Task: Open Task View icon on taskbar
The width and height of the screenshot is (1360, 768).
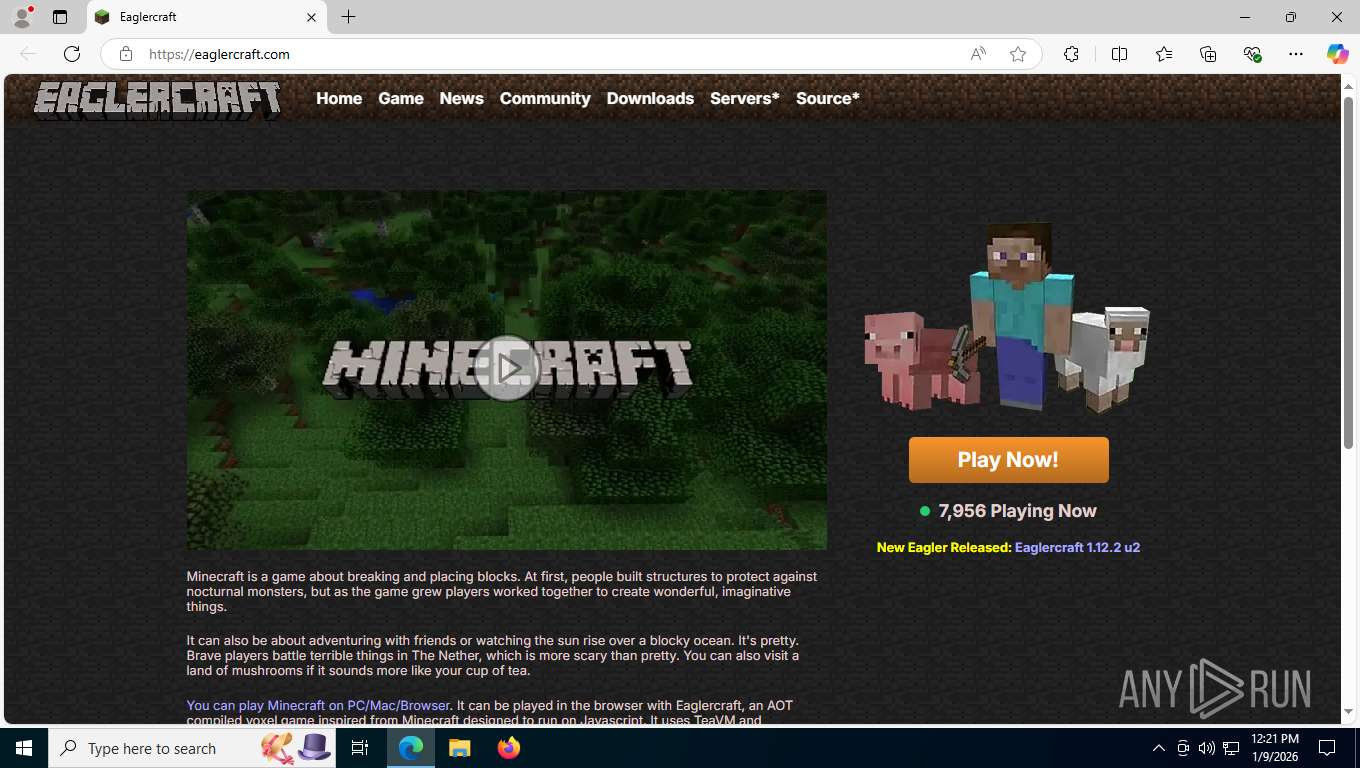Action: pos(360,748)
